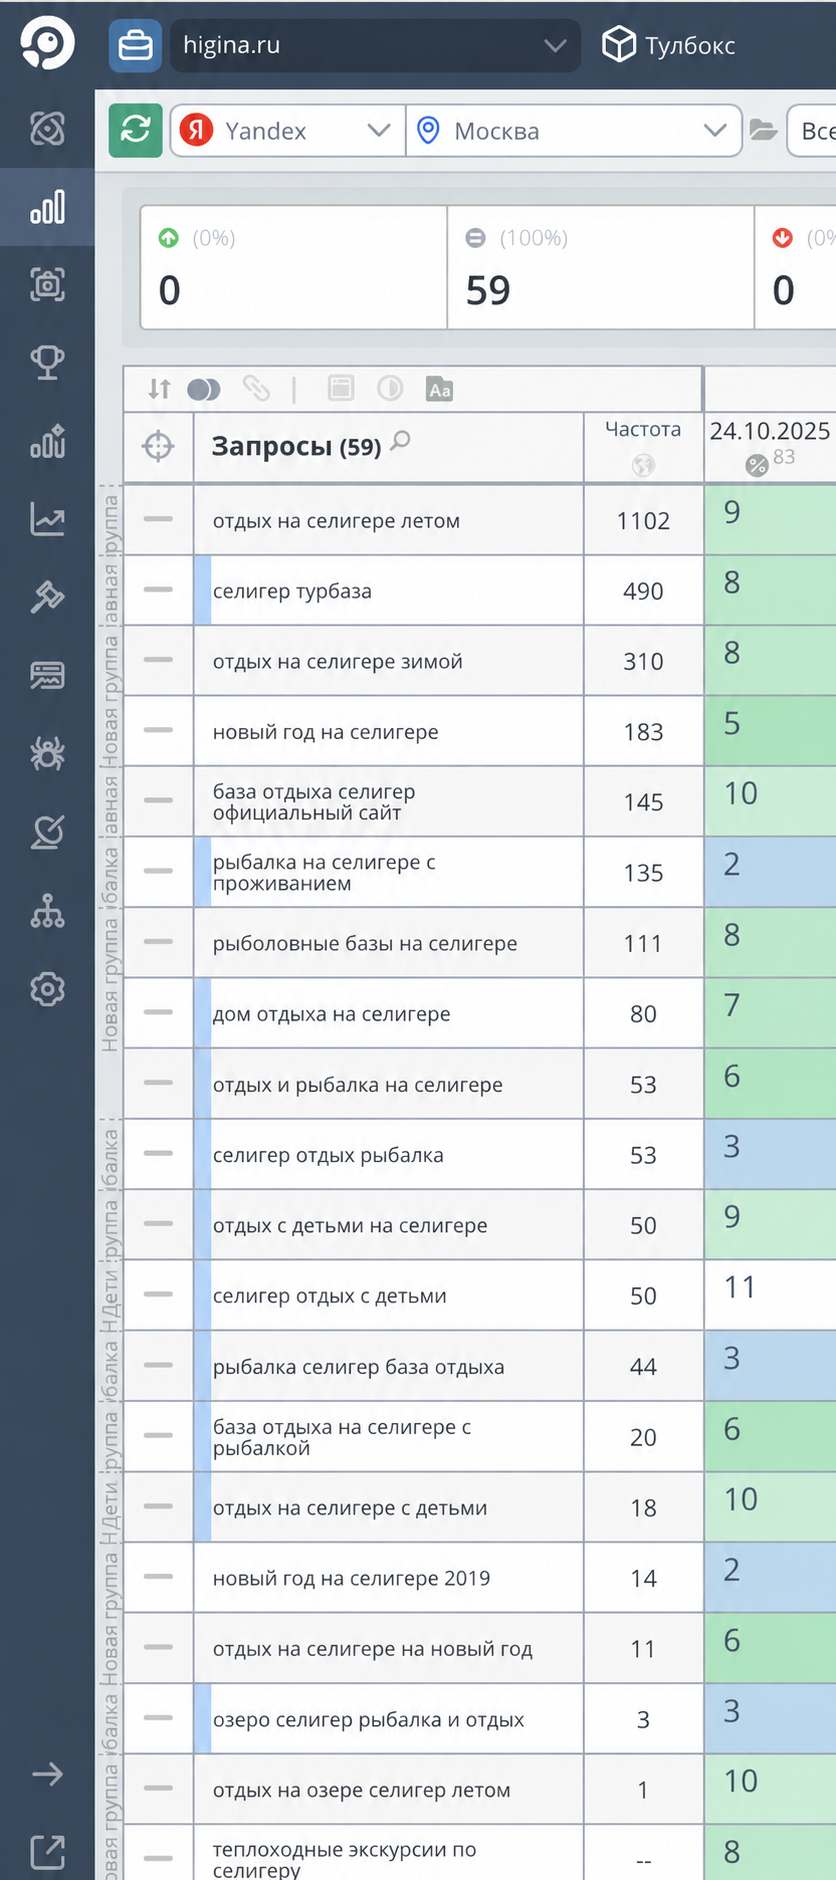Expand the higina.ru project dropdown
836x1880 pixels.
[375, 45]
